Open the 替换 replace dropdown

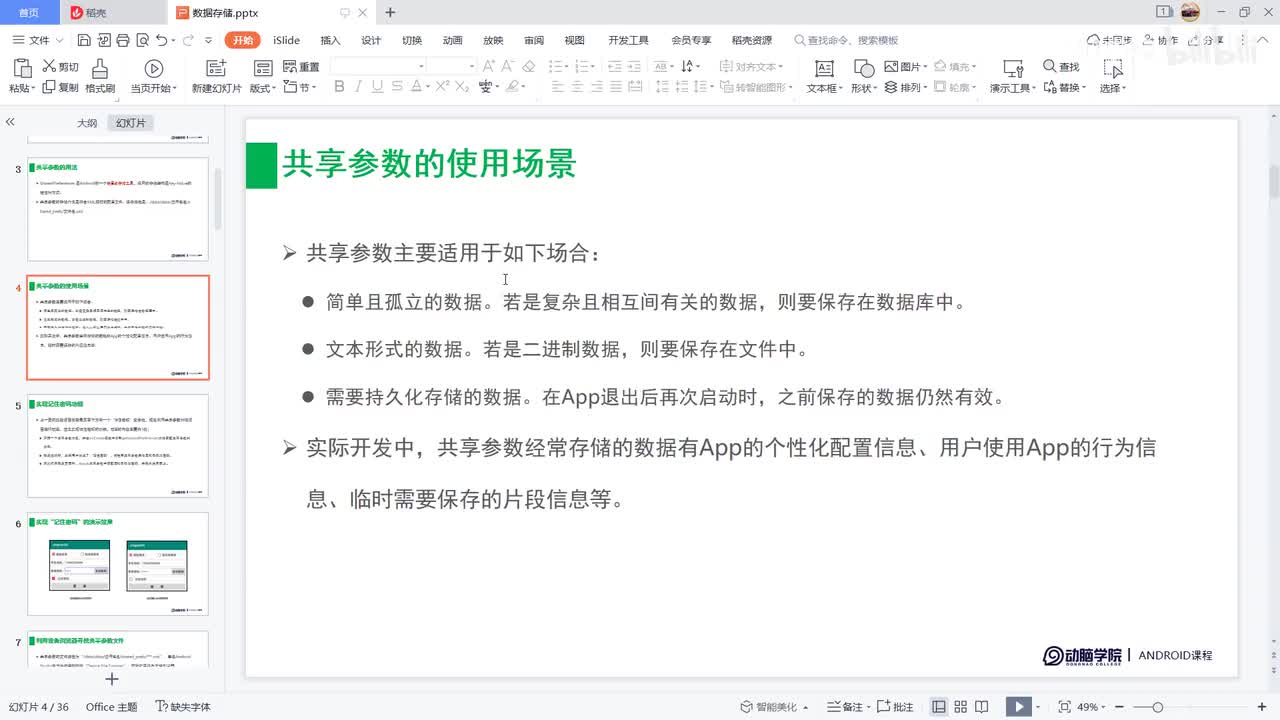point(1064,88)
